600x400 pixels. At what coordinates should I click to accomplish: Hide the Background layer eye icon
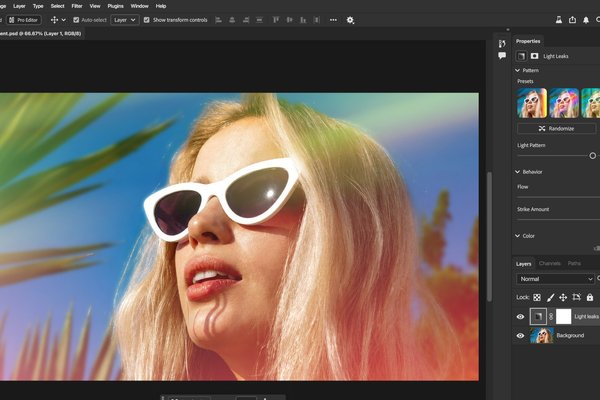pos(520,336)
